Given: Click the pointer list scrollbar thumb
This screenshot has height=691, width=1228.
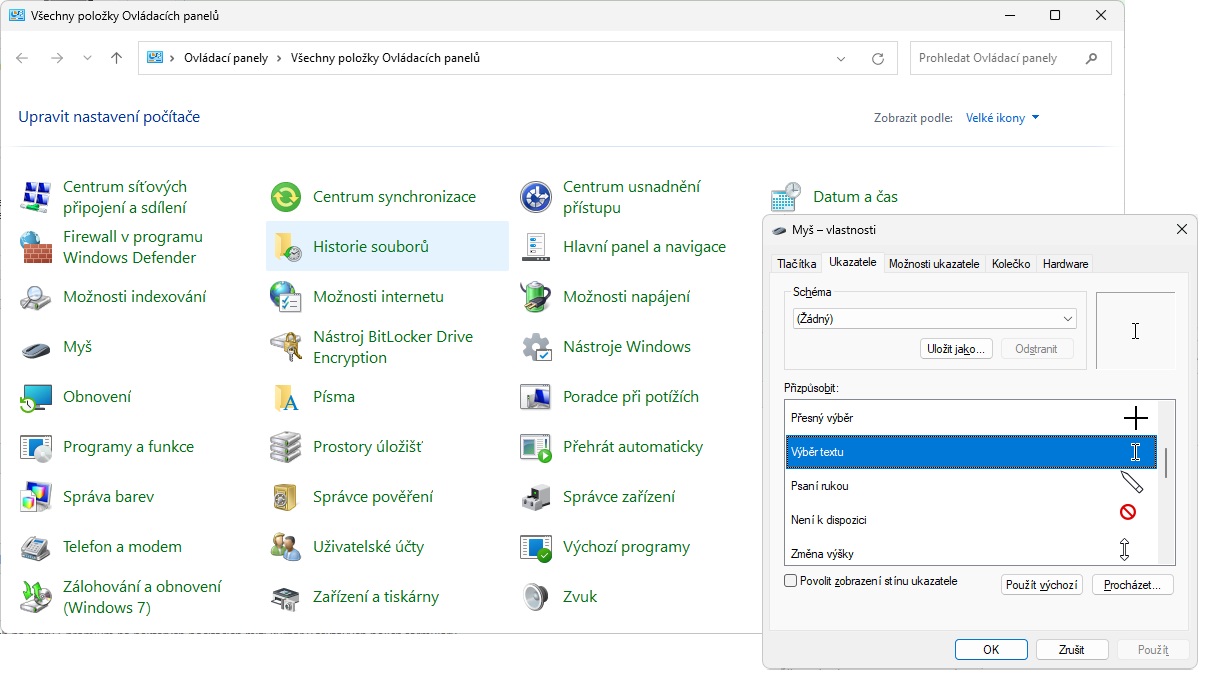Looking at the screenshot, I should (x=1166, y=463).
